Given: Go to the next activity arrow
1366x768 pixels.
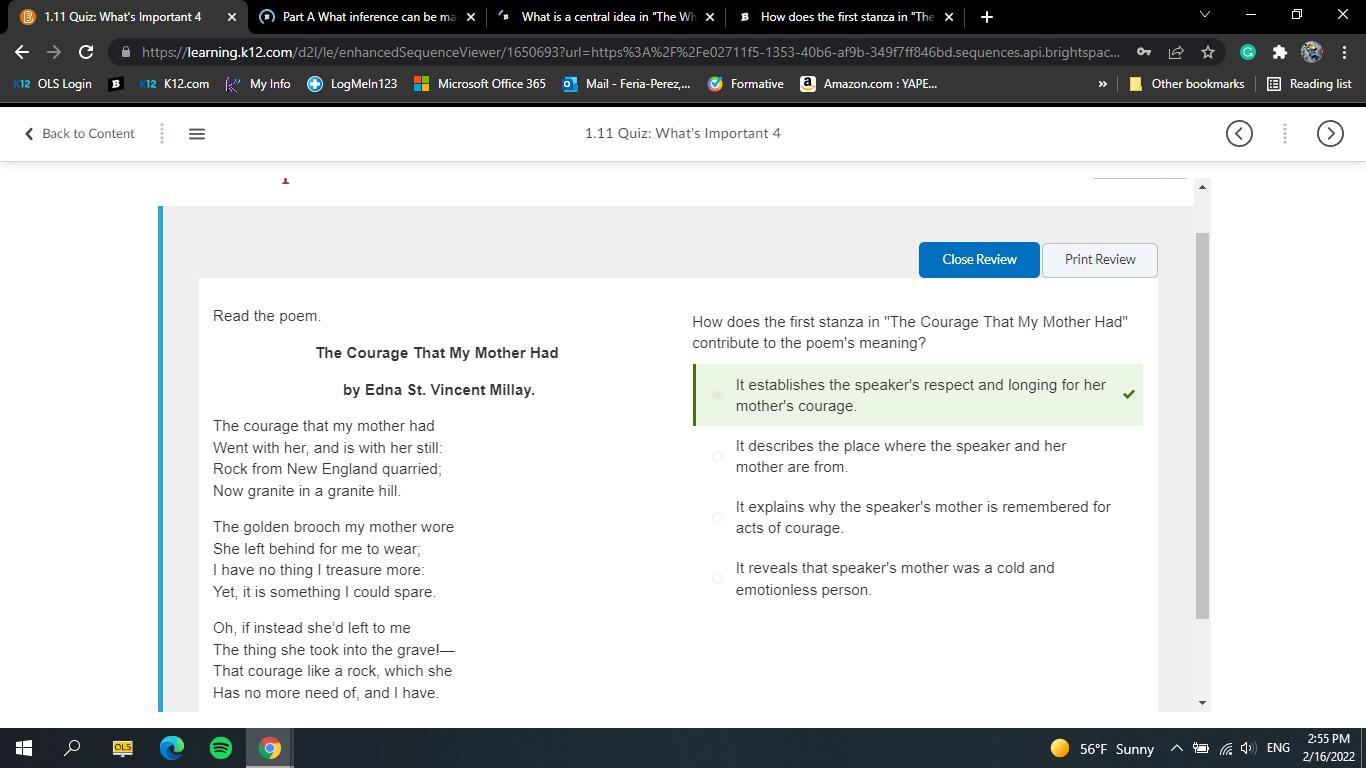Looking at the screenshot, I should pyautogui.click(x=1329, y=133).
